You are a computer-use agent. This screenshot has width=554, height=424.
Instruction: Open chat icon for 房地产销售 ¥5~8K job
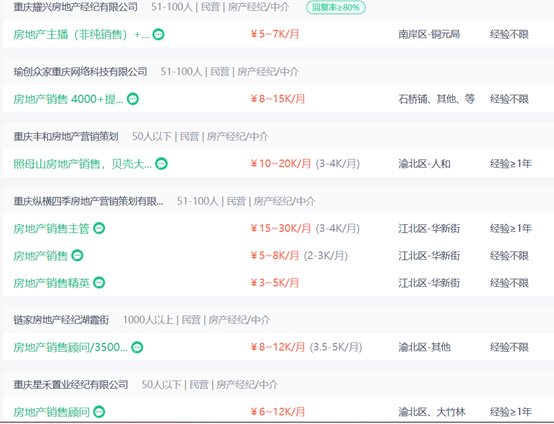click(77, 255)
